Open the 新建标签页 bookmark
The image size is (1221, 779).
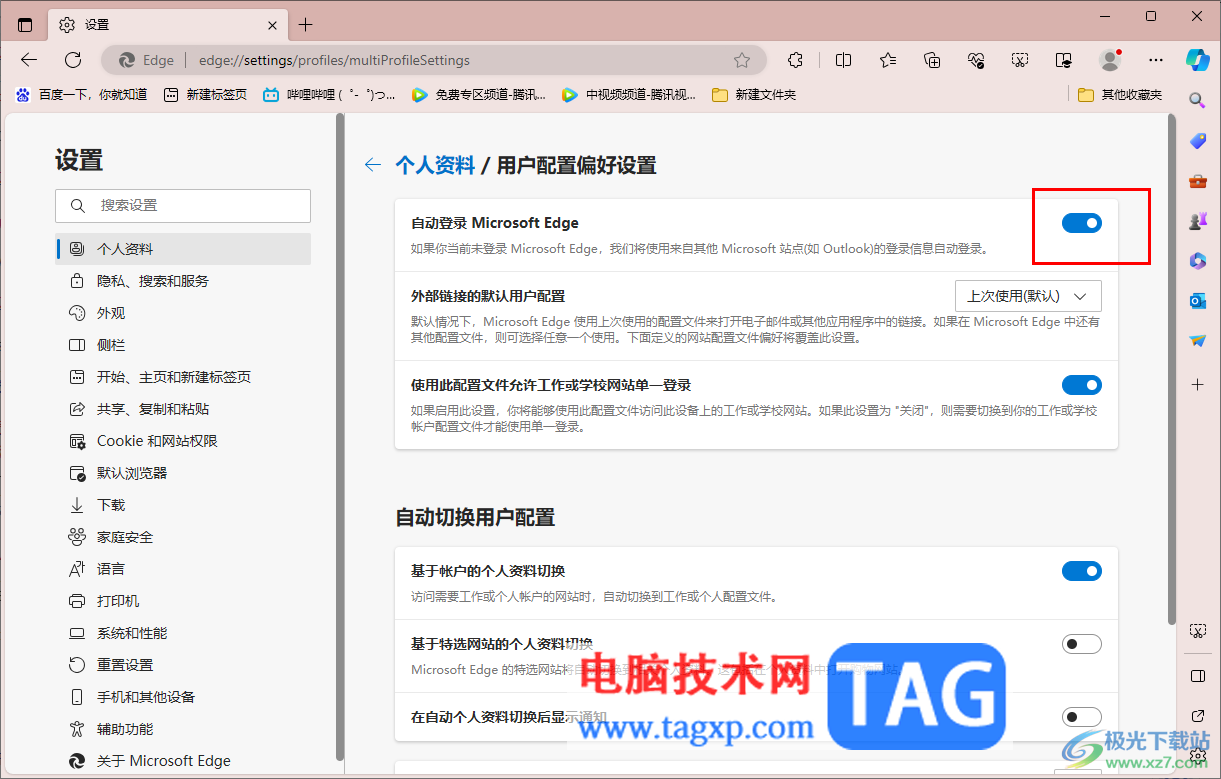click(x=205, y=95)
